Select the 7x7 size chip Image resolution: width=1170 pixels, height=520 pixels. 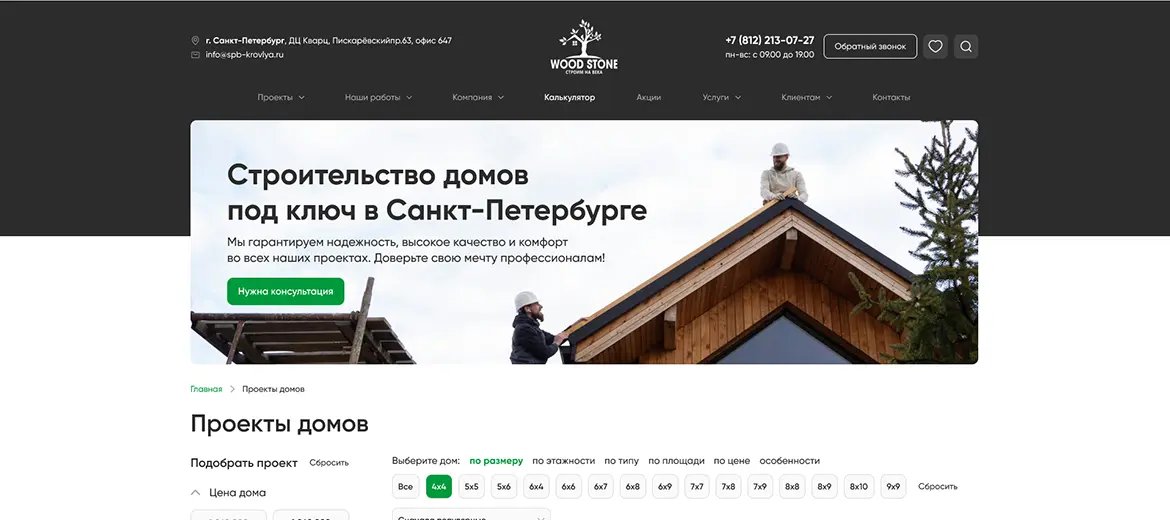(x=697, y=486)
